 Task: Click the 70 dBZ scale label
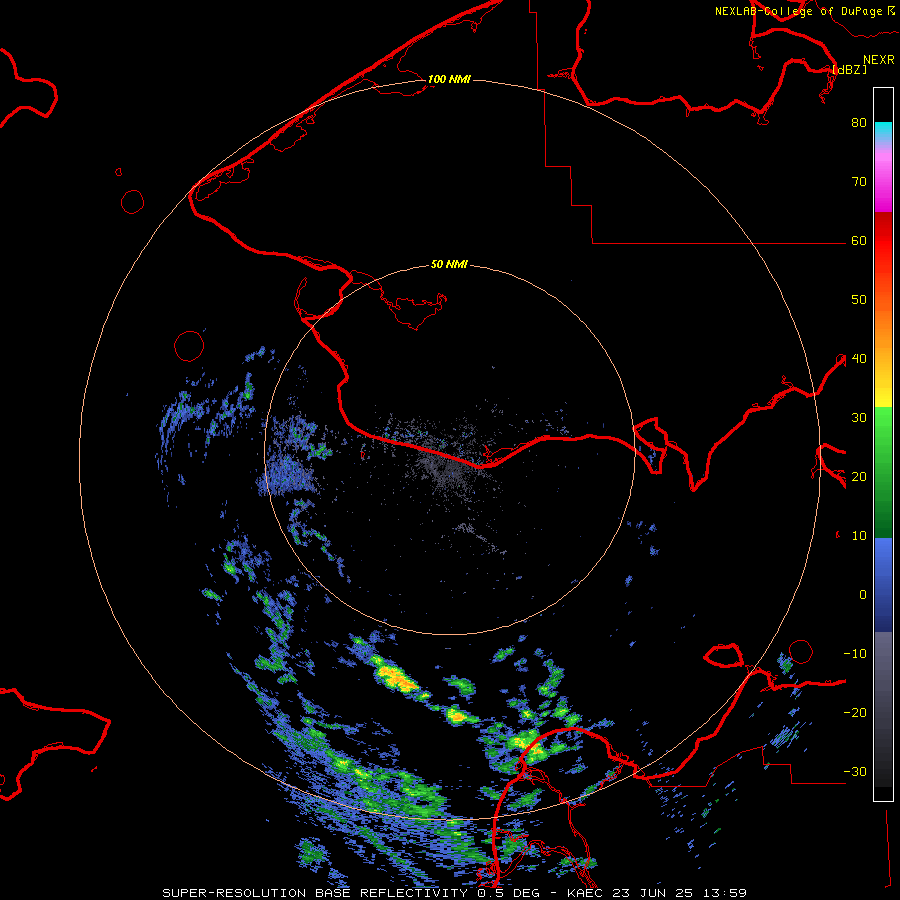click(x=859, y=182)
